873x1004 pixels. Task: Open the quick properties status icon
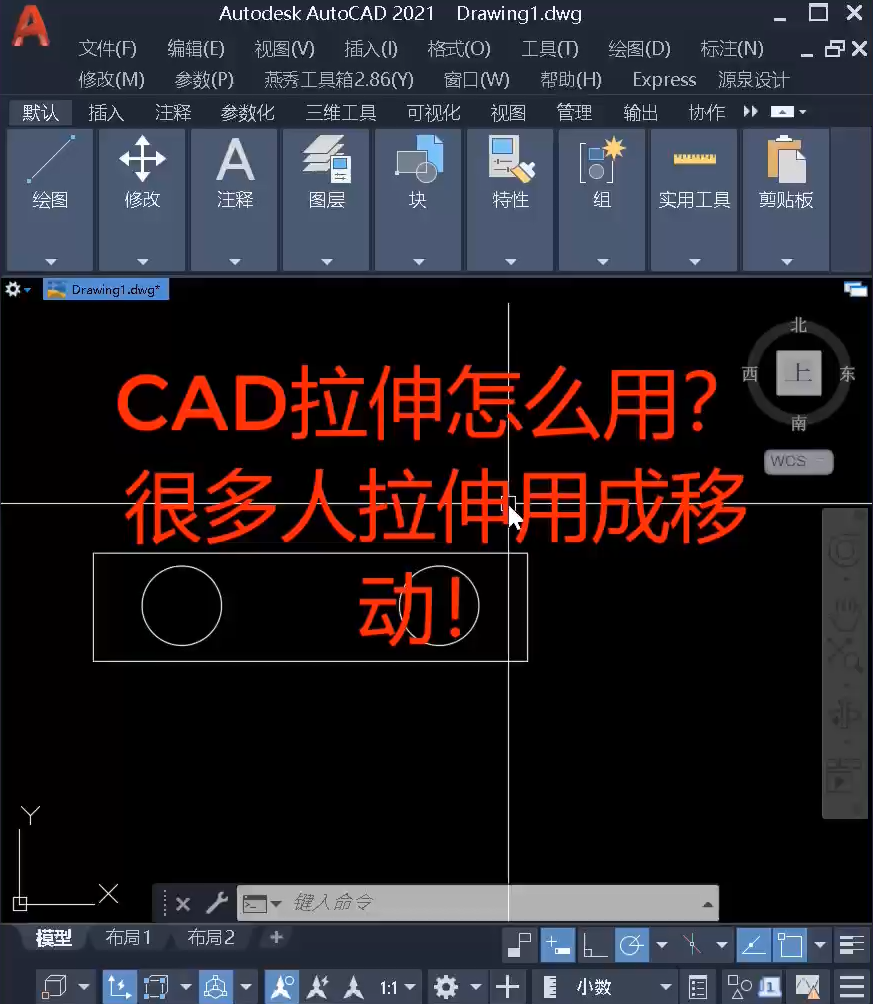698,987
